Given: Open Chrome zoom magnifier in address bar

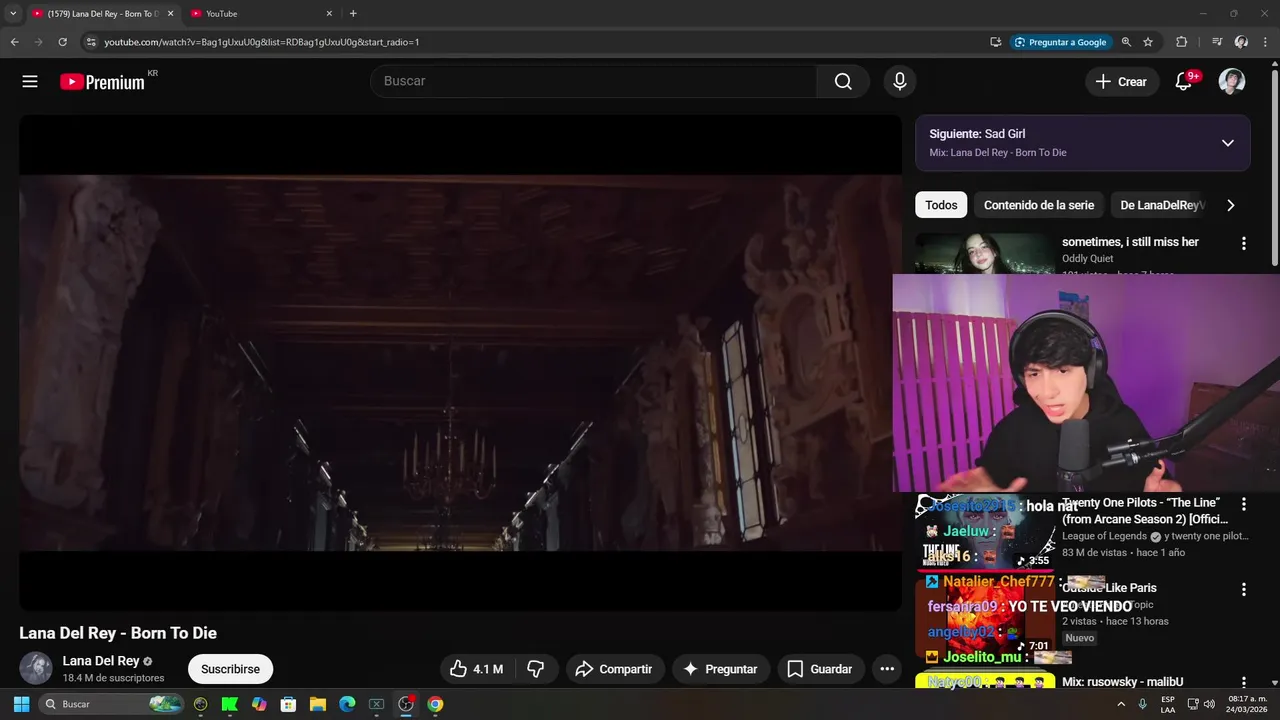Looking at the screenshot, I should tap(1126, 42).
